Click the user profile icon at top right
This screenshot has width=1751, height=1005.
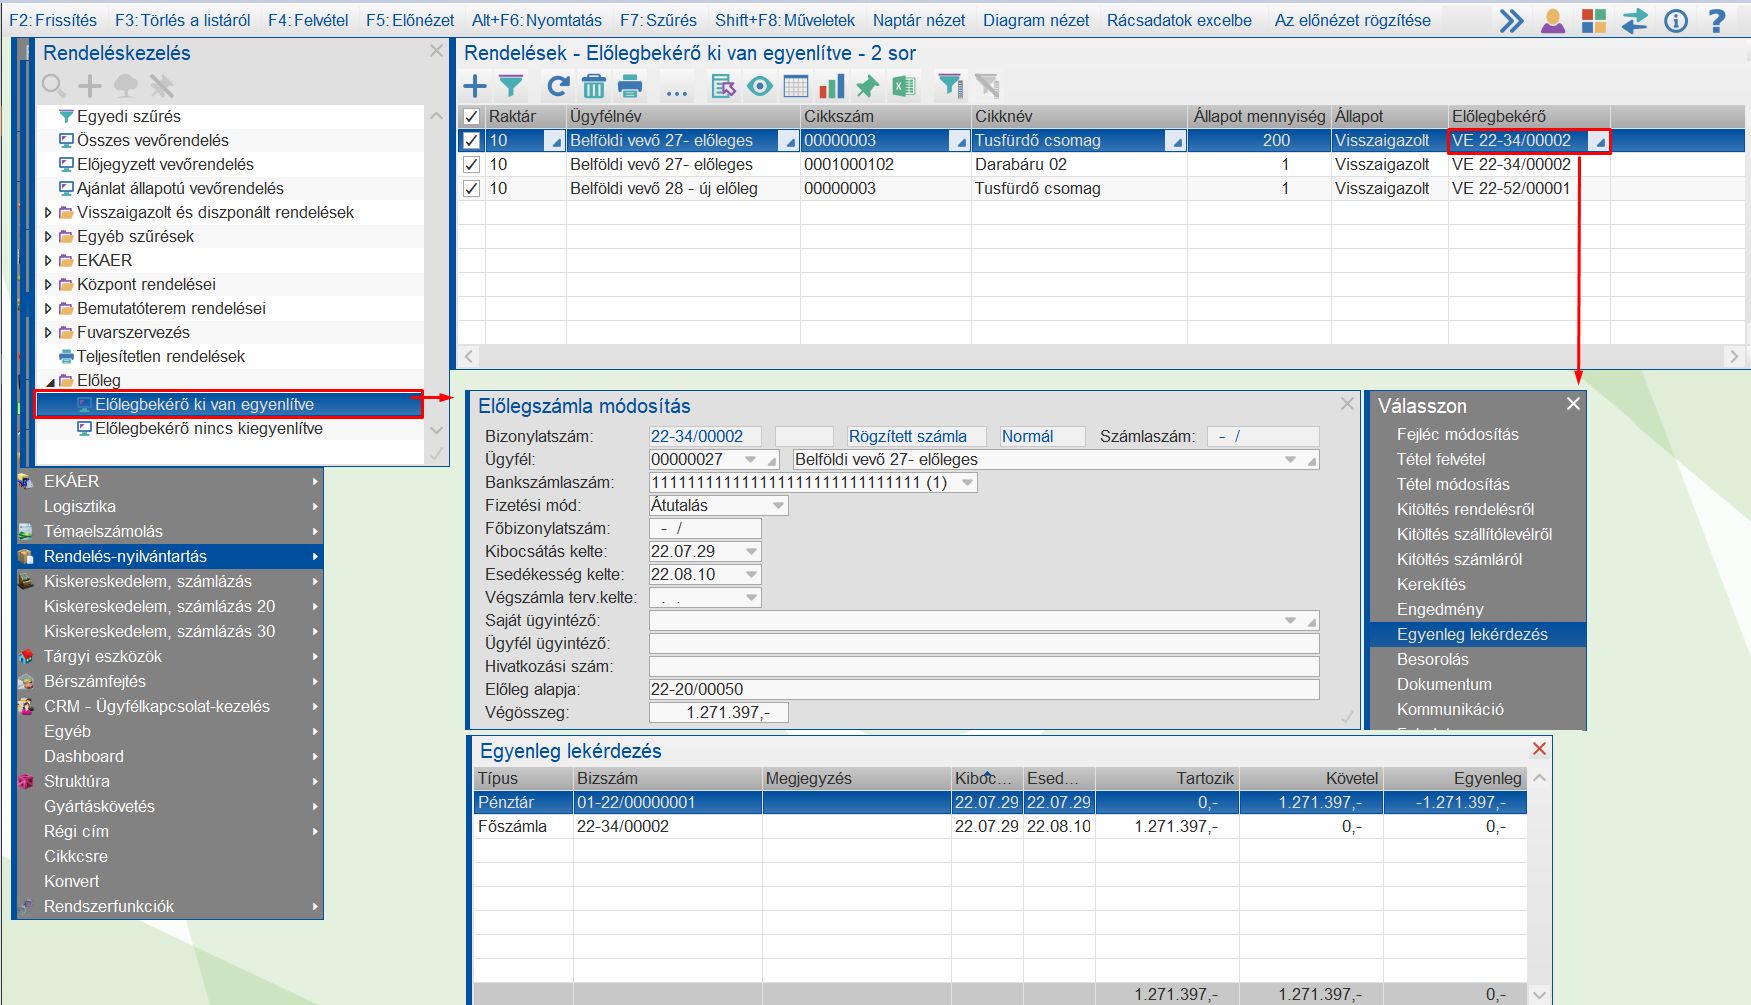tap(1553, 20)
